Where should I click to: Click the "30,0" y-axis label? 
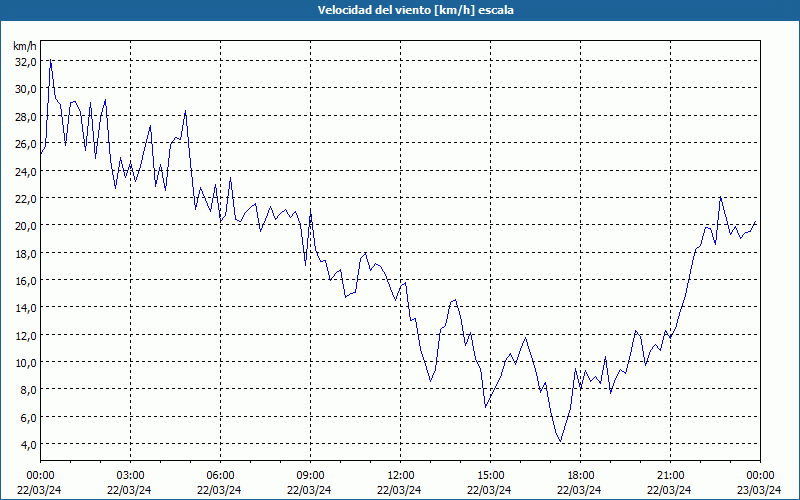pyautogui.click(x=26, y=89)
